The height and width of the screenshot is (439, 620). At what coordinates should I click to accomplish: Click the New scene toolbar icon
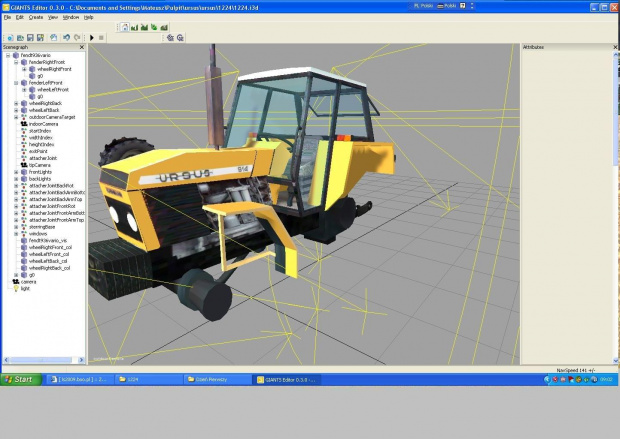[10, 38]
